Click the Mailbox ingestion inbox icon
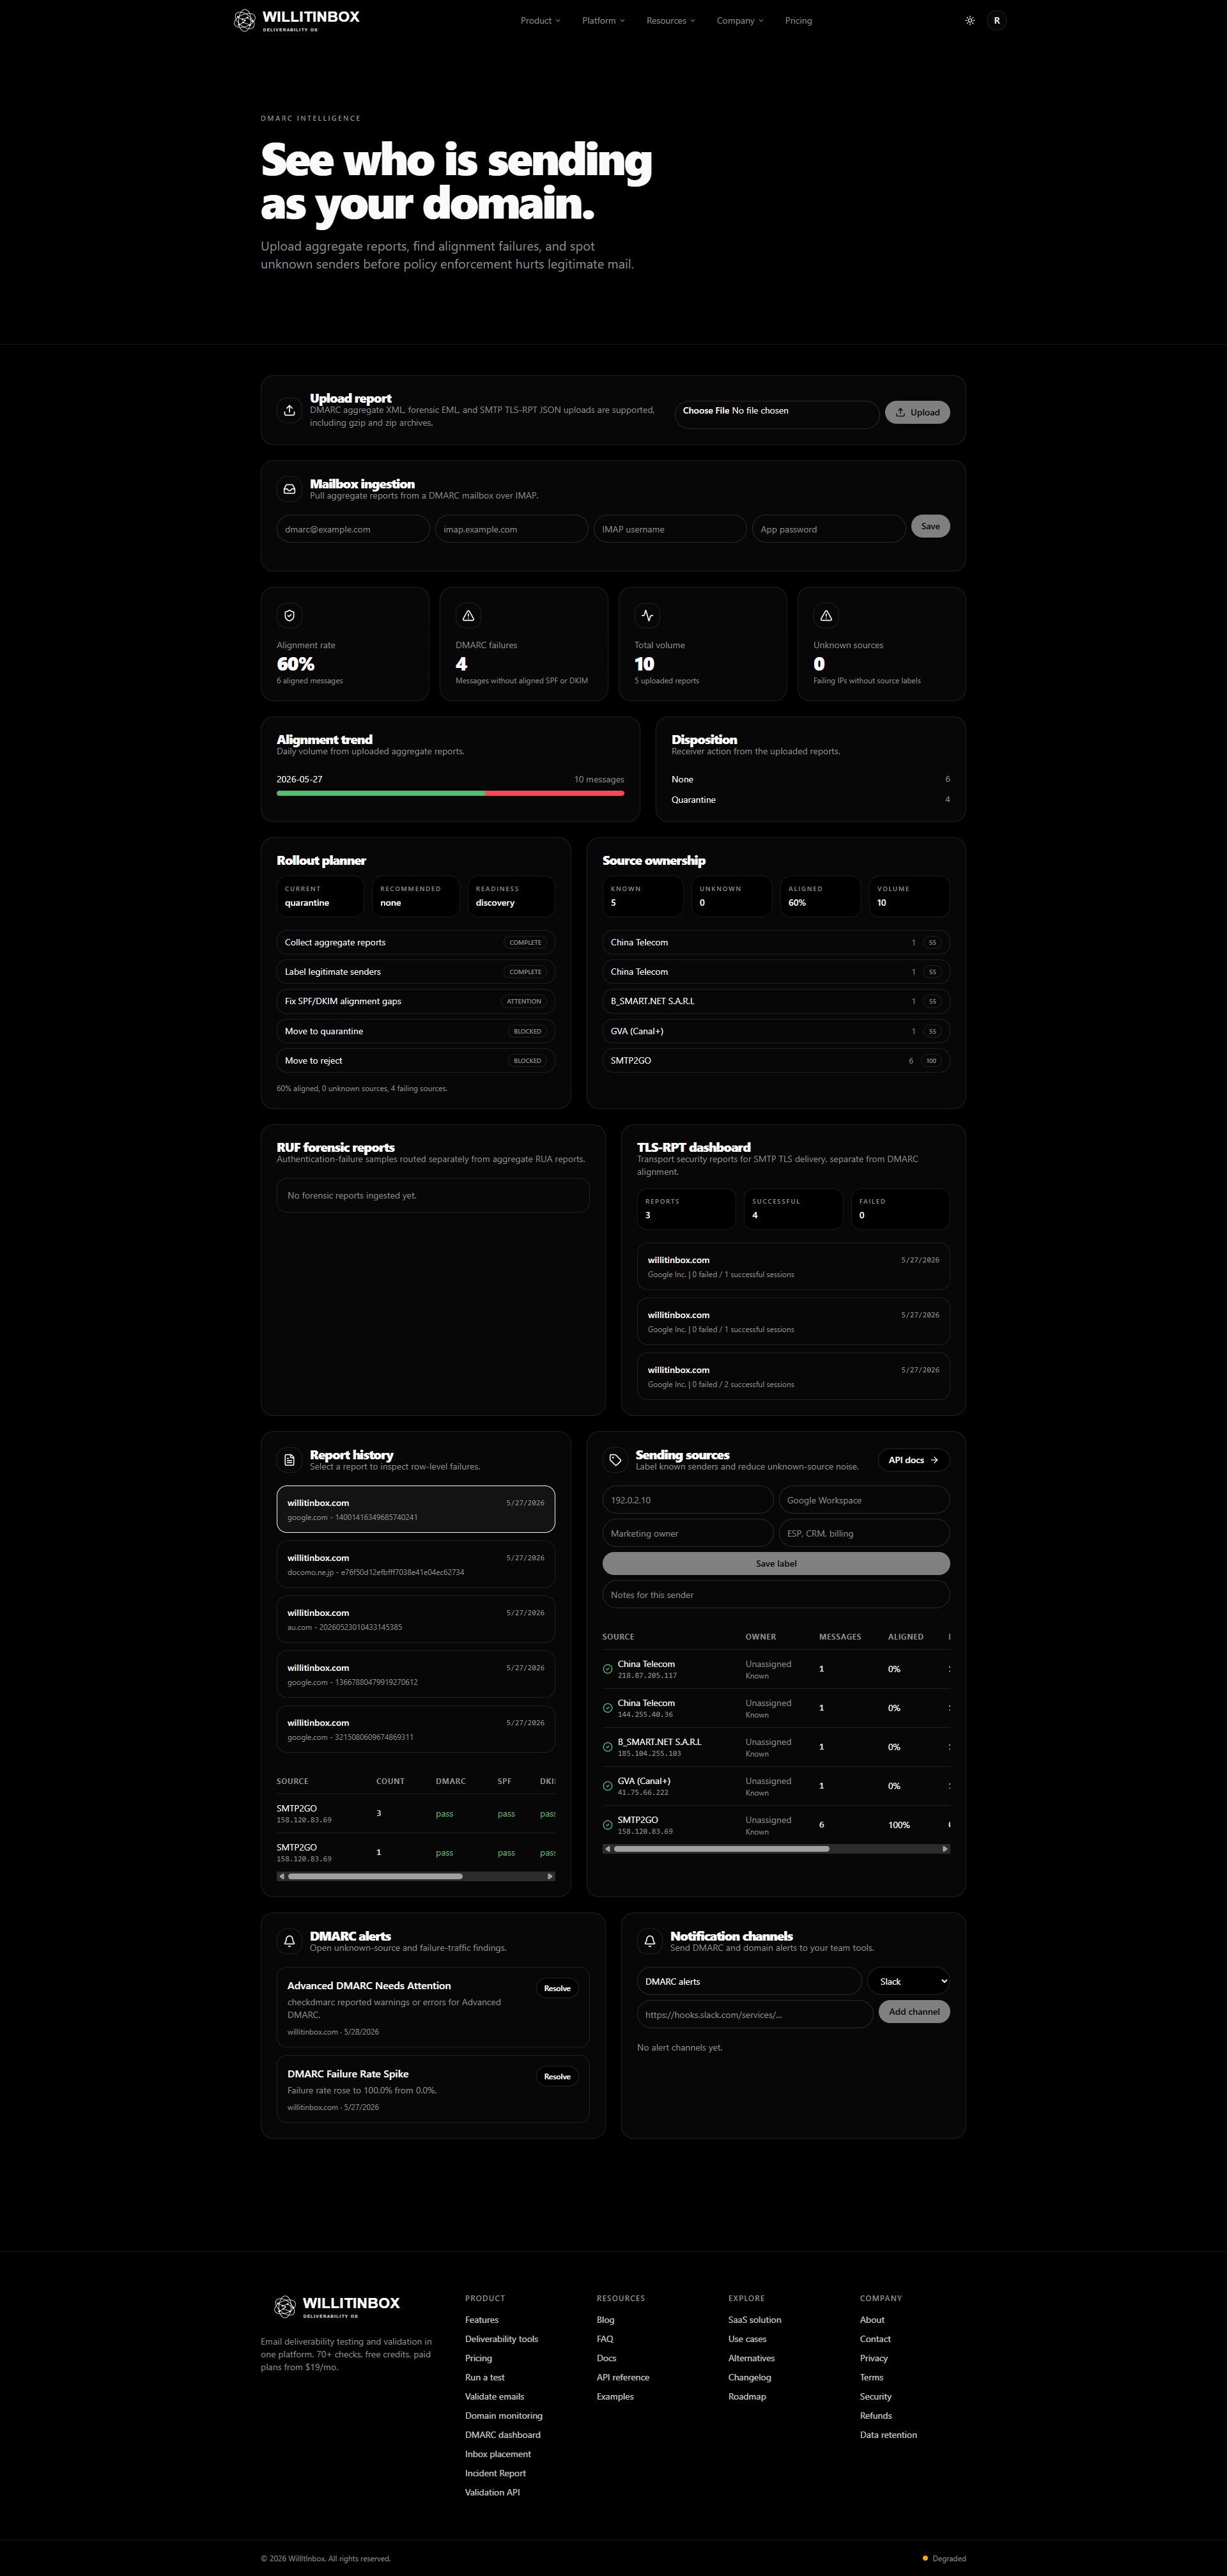Viewport: 1227px width, 2576px height. (289, 489)
